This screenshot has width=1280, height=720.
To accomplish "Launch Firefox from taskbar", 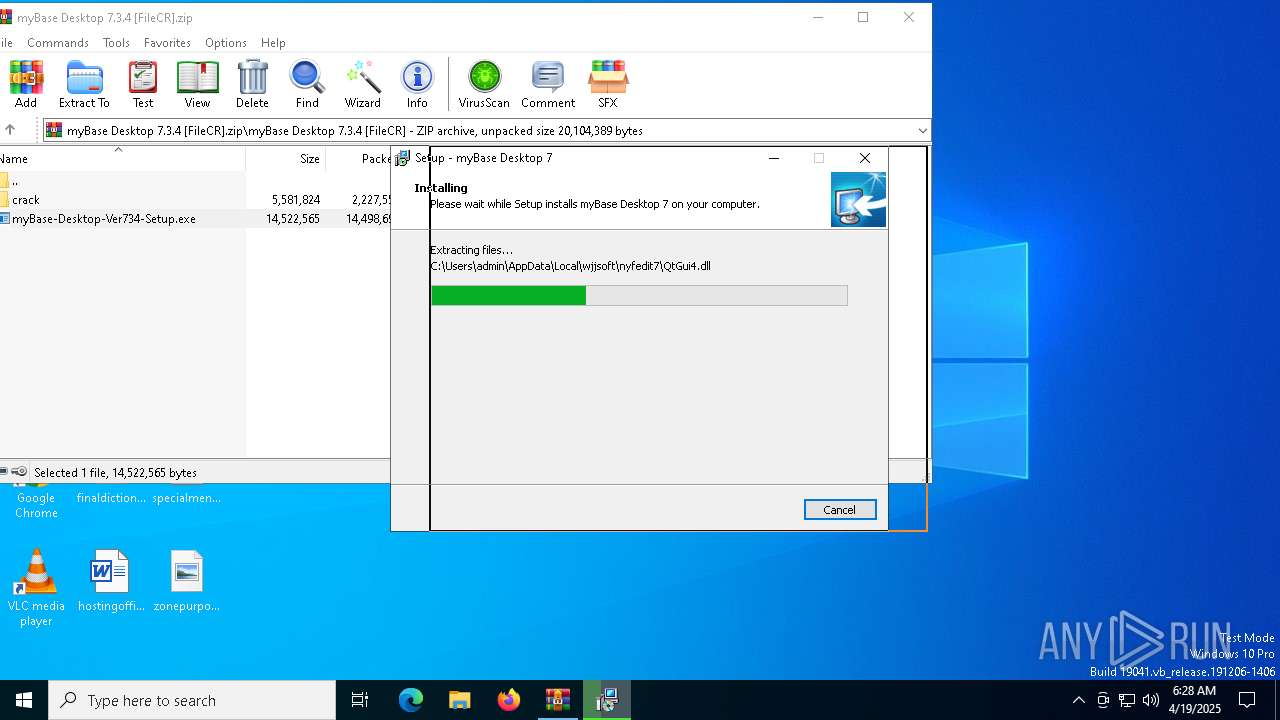I will point(508,700).
